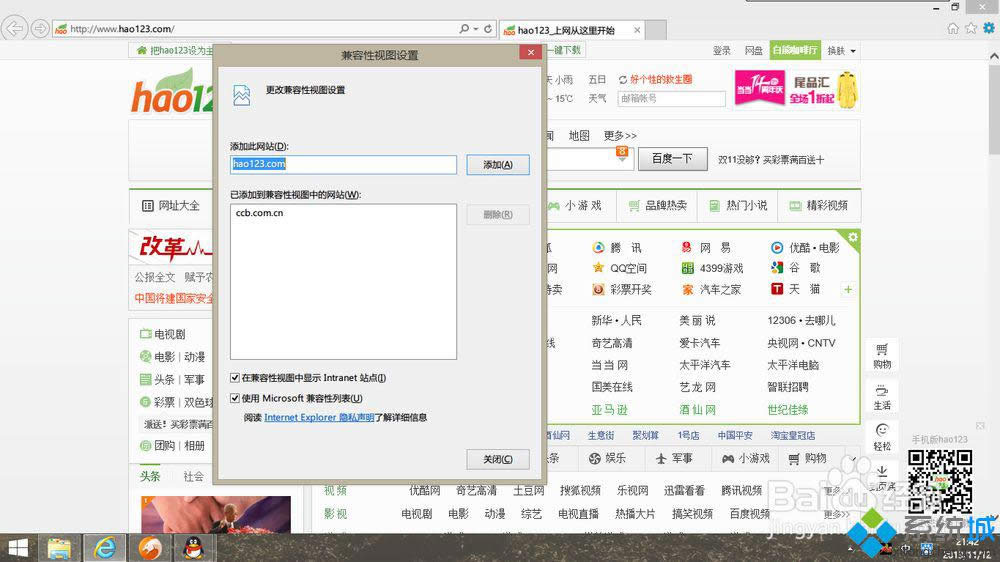Image resolution: width=1000 pixels, height=562 pixels.
Task: Open the 亚马逊 link
Action: click(x=609, y=410)
